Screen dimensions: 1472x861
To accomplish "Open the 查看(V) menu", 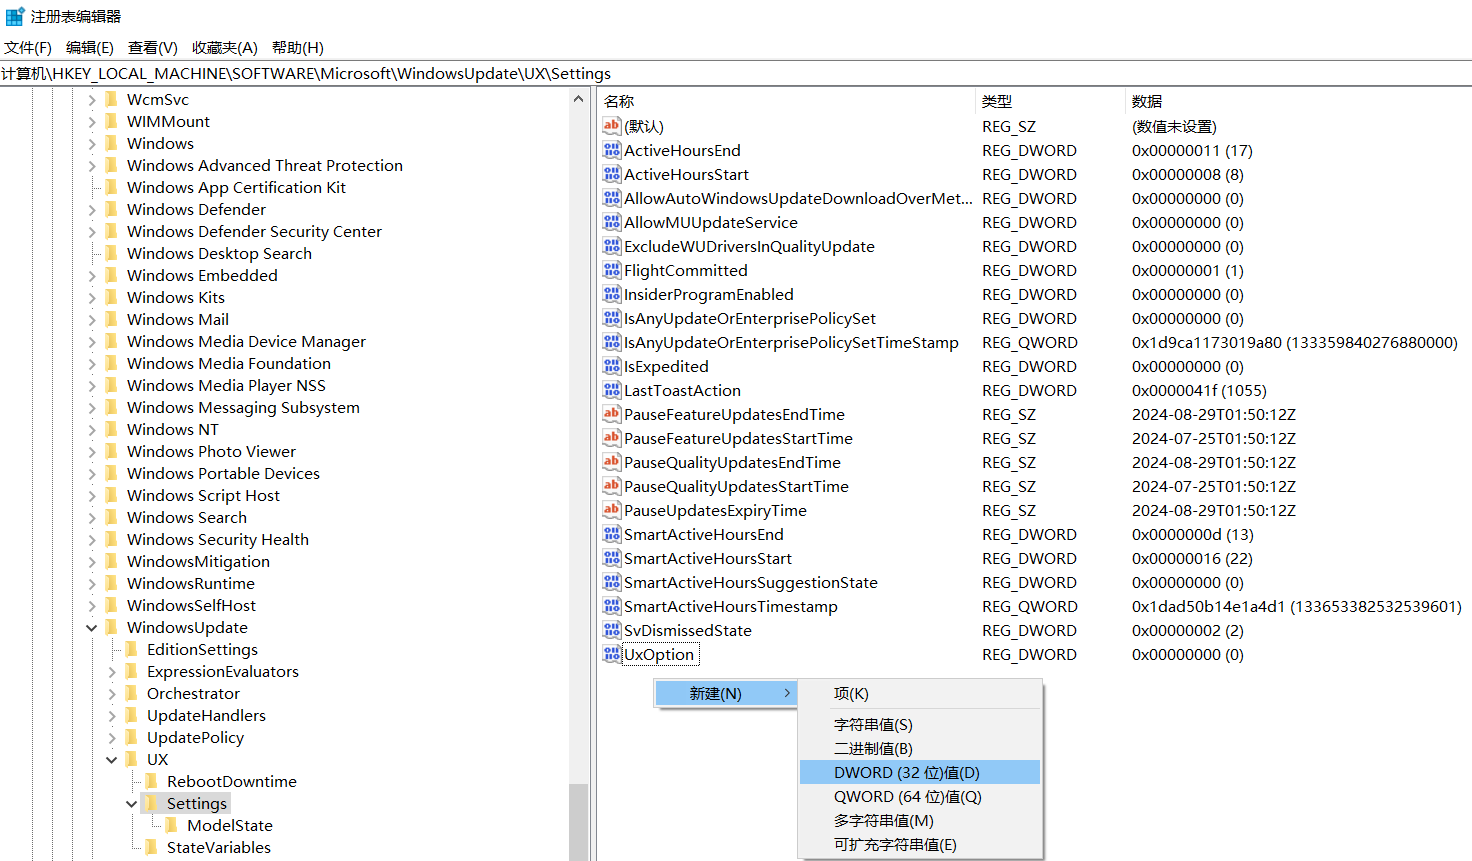I will click(x=153, y=48).
